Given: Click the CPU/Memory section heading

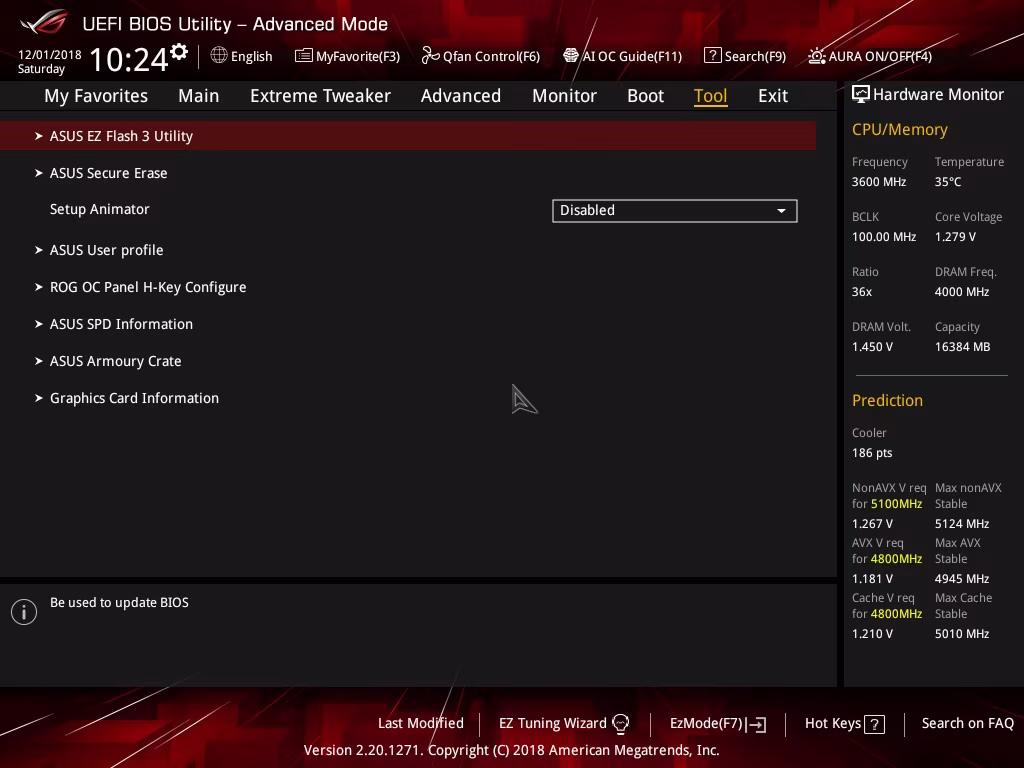Looking at the screenshot, I should coord(899,129).
